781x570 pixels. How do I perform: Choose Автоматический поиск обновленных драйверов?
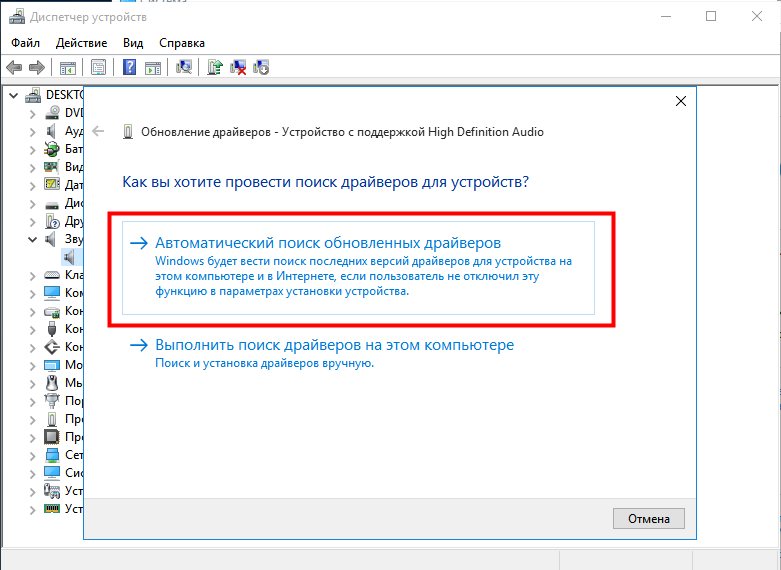(x=359, y=268)
